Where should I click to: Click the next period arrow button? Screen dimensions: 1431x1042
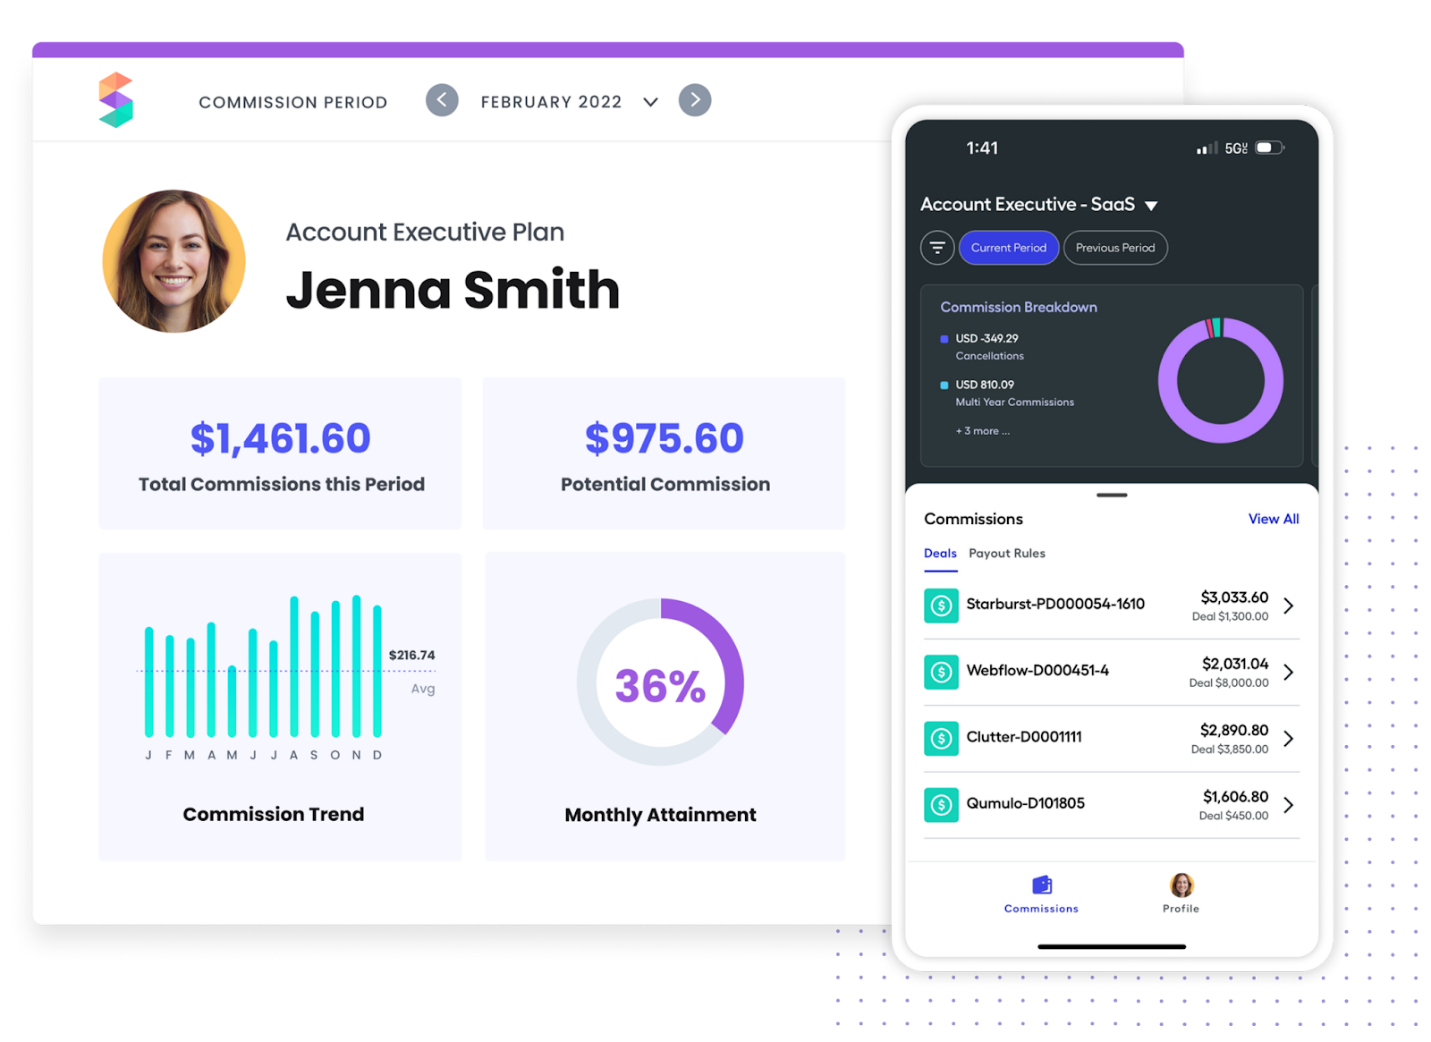695,100
